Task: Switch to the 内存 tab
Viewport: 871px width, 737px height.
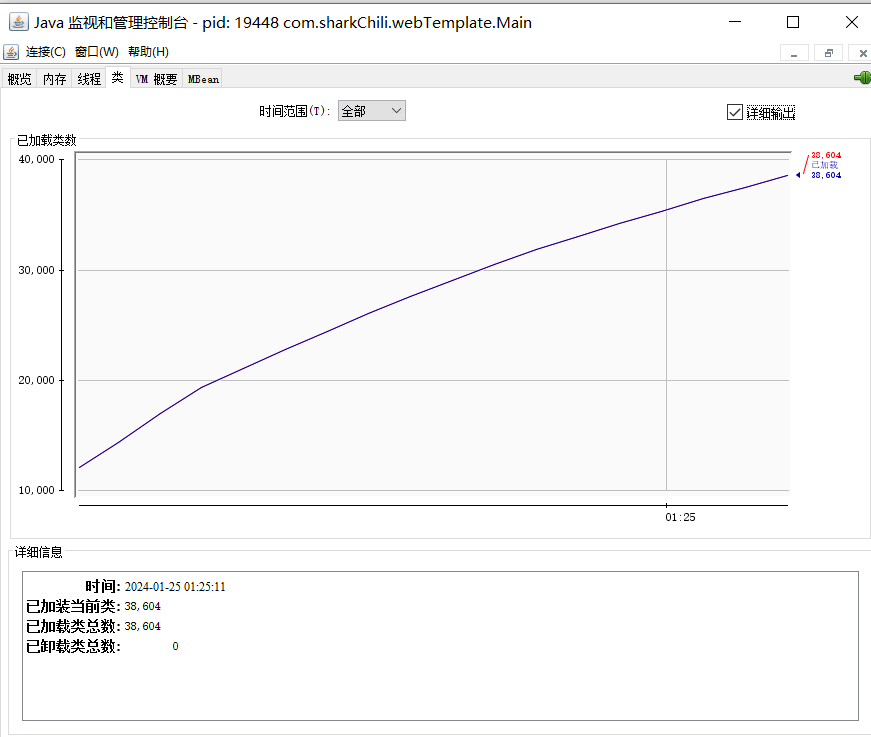Action: click(54, 79)
